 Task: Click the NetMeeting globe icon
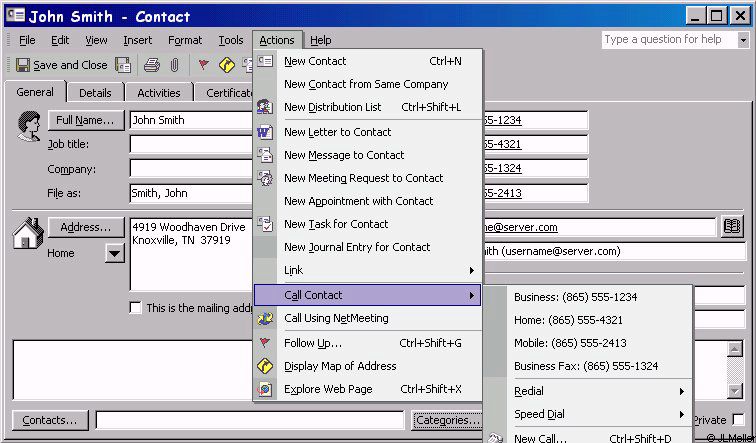pyautogui.click(x=265, y=318)
